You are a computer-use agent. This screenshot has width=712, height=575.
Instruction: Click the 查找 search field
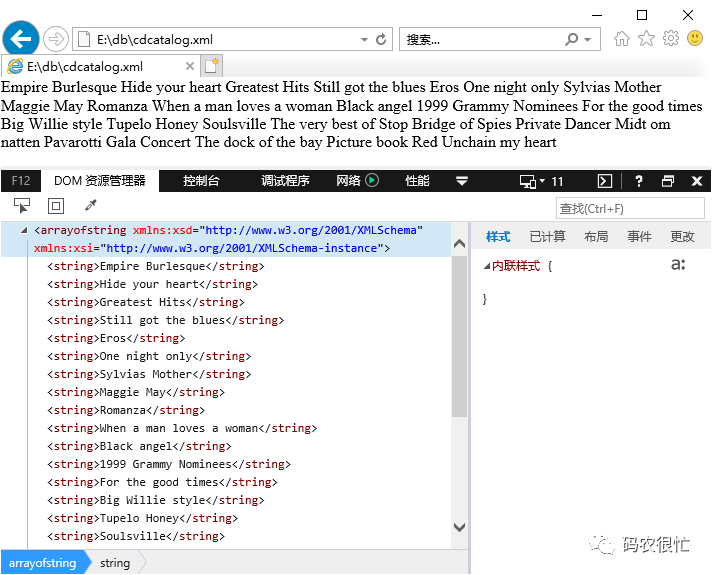[630, 208]
